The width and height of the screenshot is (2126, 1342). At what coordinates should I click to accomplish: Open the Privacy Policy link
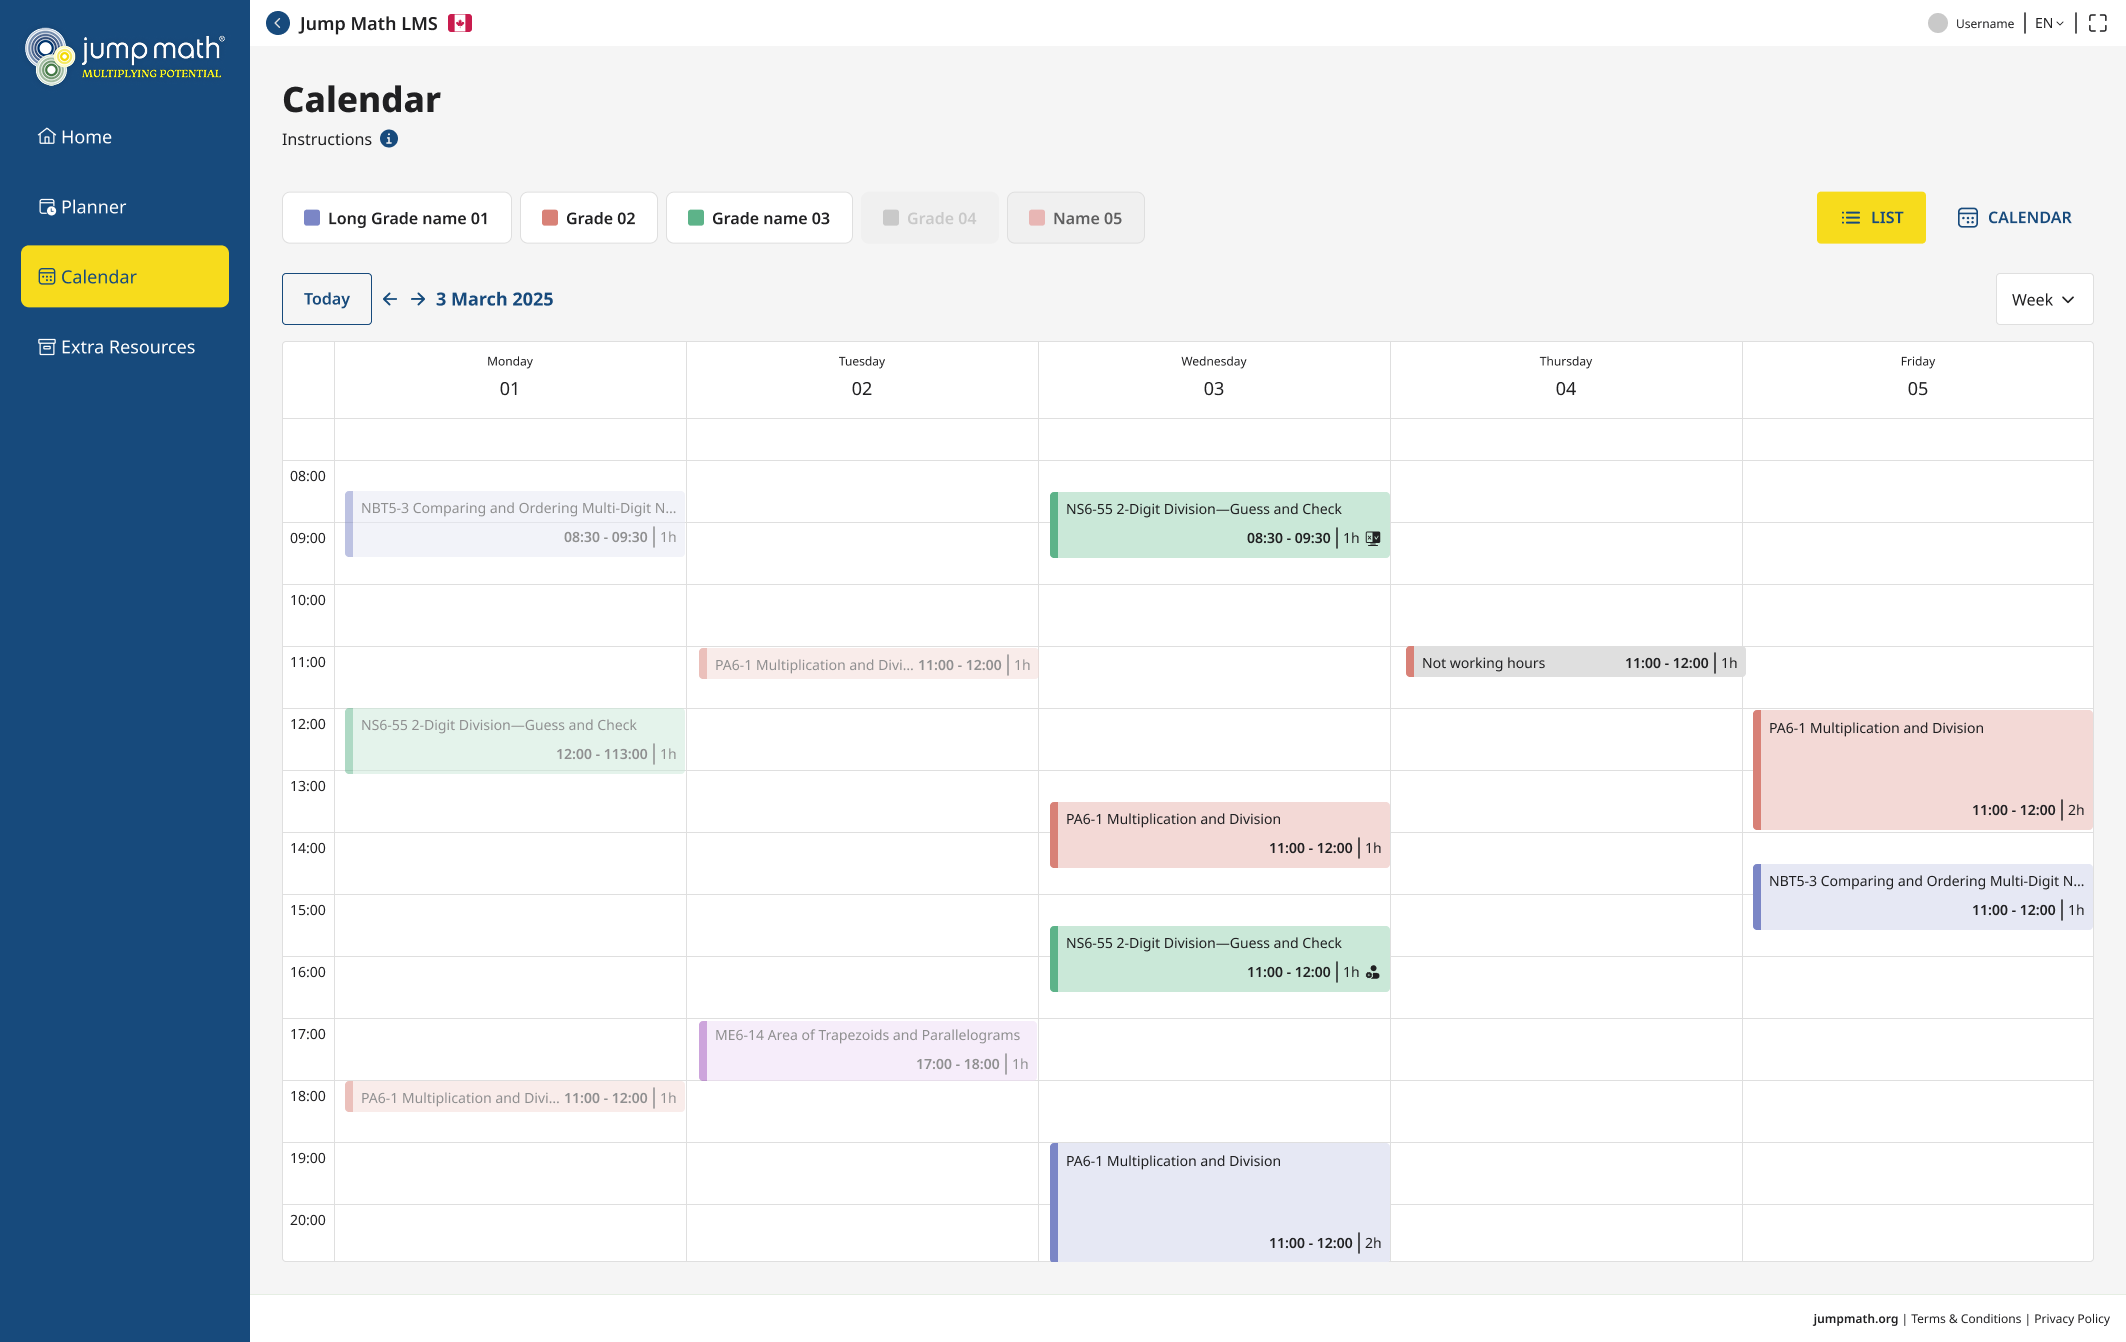coord(2071,1319)
